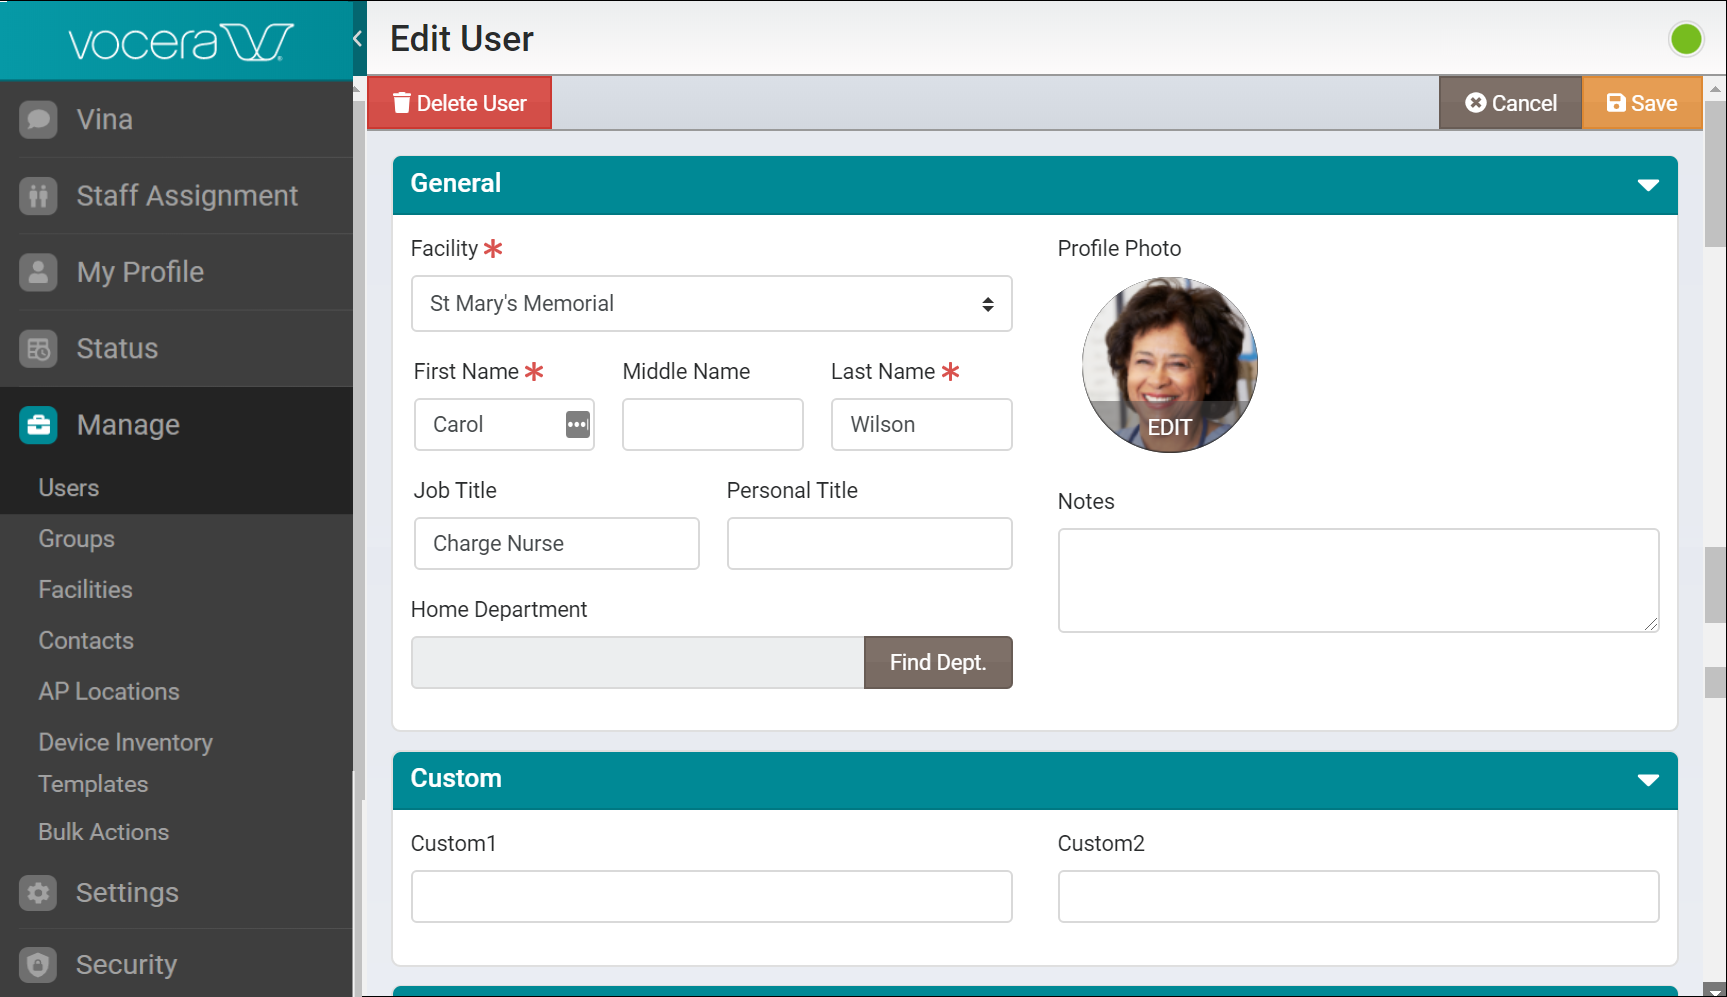Collapse the General section
Image resolution: width=1727 pixels, height=997 pixels.
coord(1649,185)
